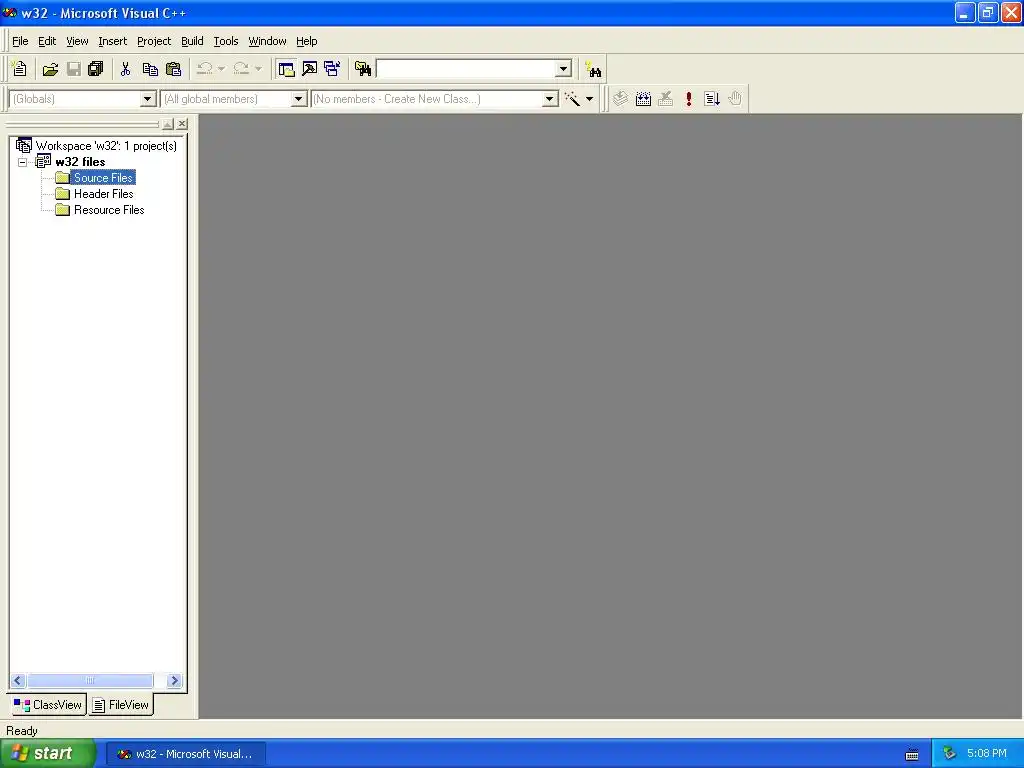1024x768 pixels.
Task: Open the WizardBar actions dropdown arrow
Action: [589, 99]
